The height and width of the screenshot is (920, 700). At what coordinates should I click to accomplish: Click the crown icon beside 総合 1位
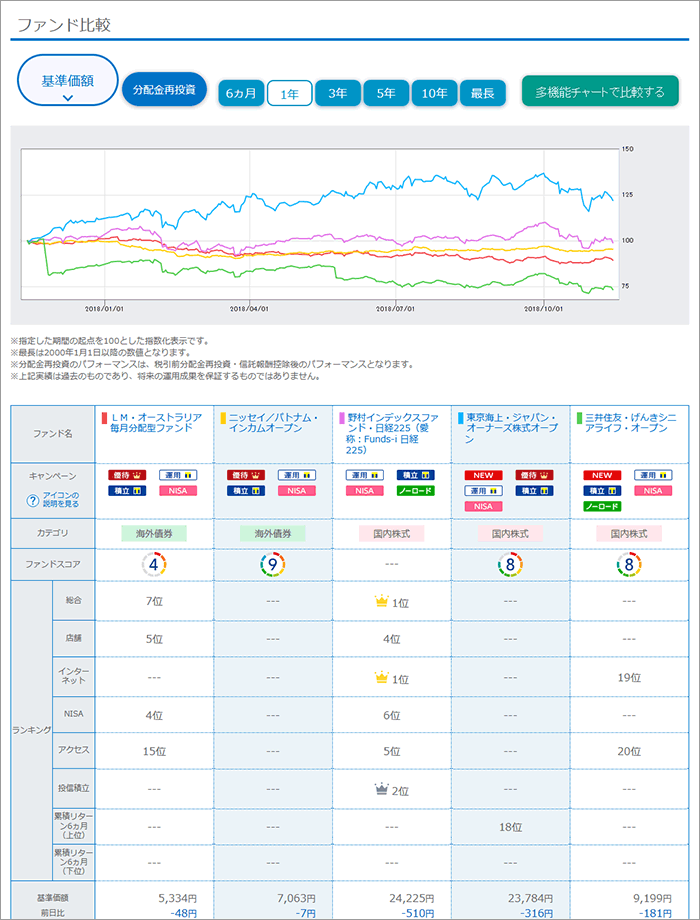tap(380, 602)
